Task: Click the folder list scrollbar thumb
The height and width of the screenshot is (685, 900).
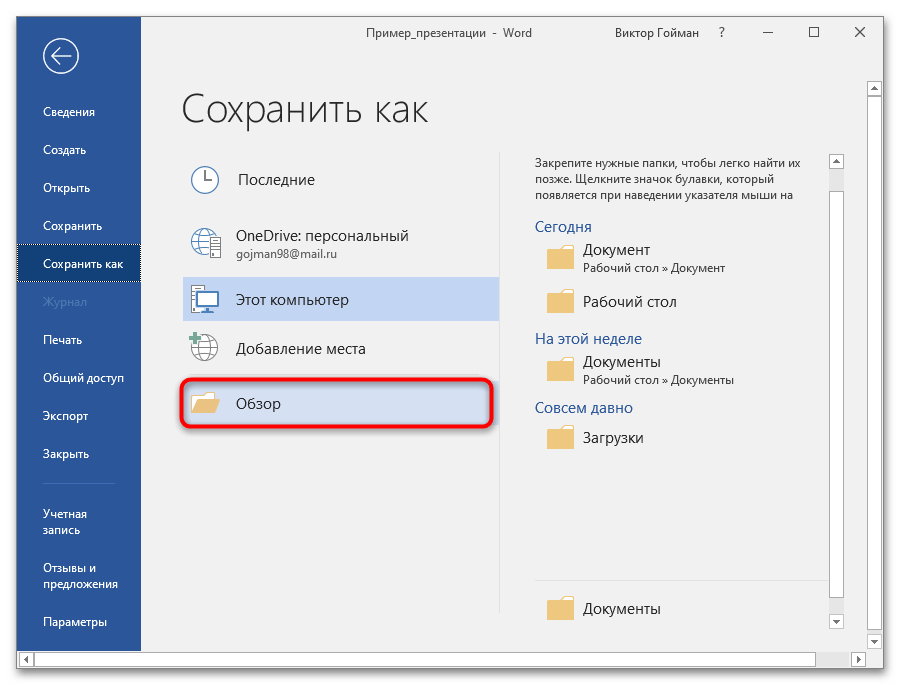Action: click(x=836, y=394)
